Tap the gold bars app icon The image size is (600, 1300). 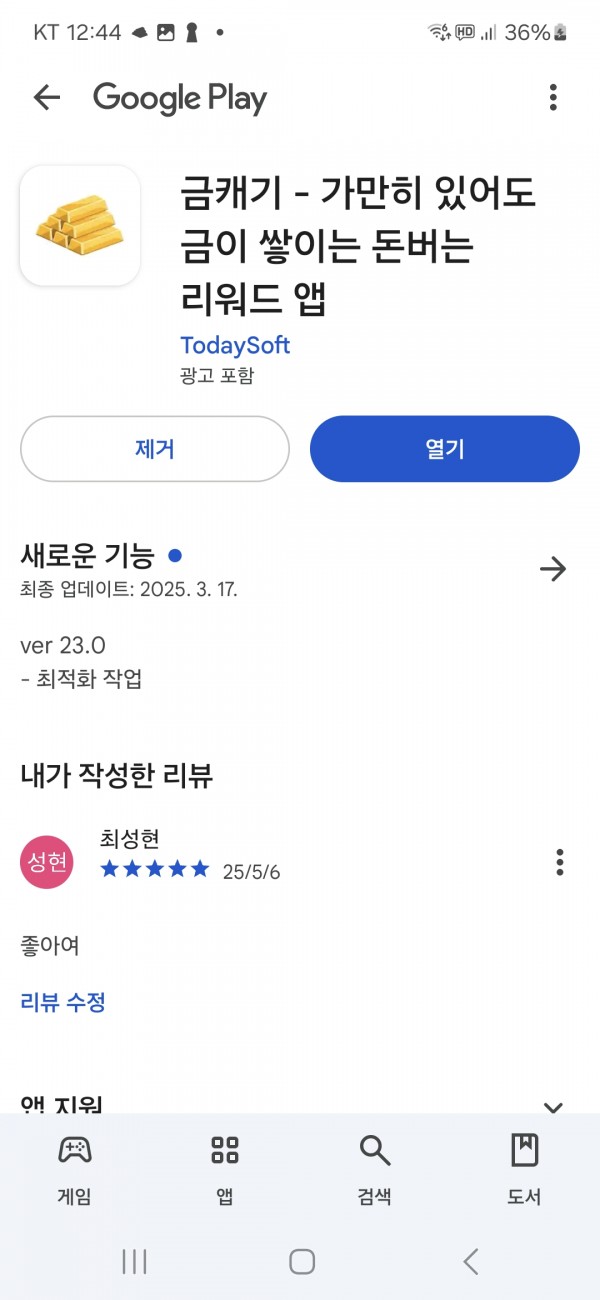pos(80,225)
